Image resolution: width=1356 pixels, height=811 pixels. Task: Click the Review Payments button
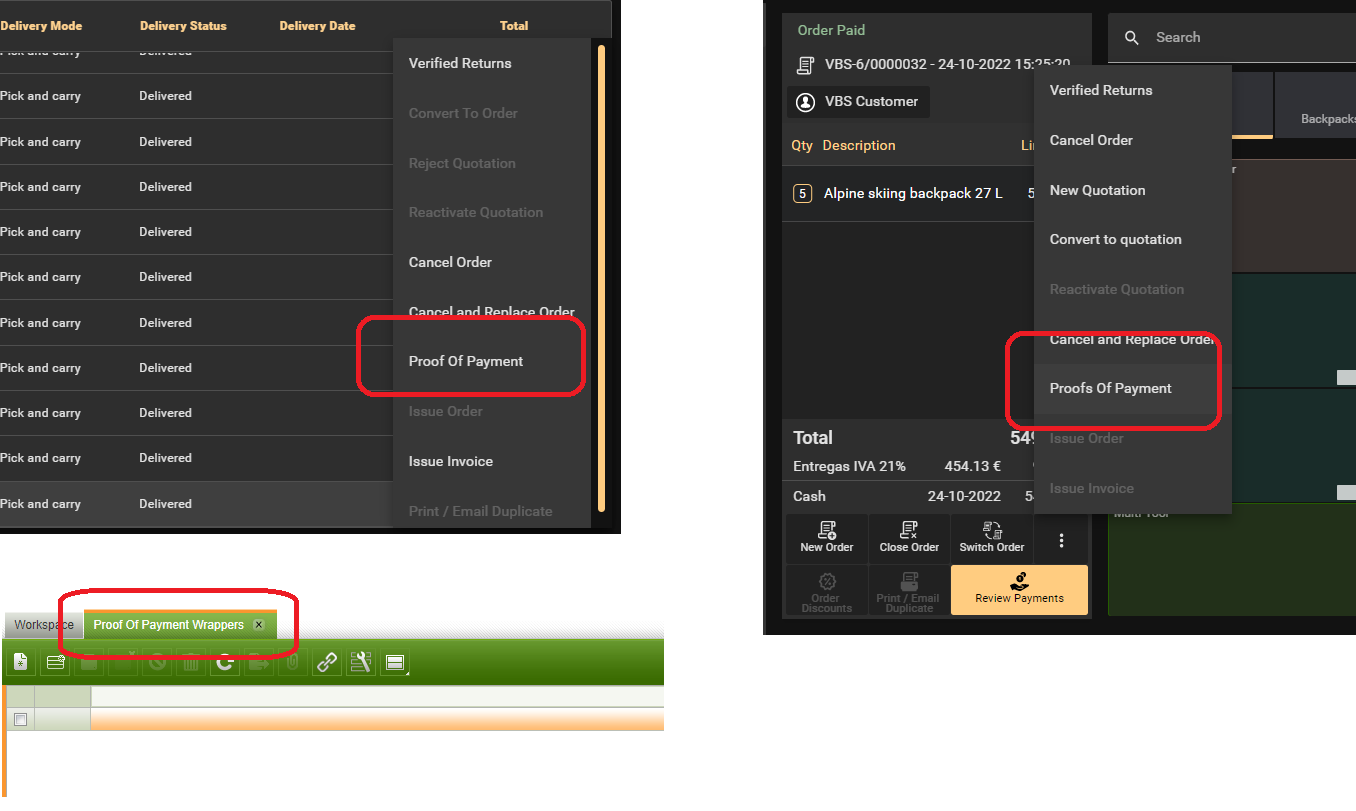click(x=1019, y=590)
